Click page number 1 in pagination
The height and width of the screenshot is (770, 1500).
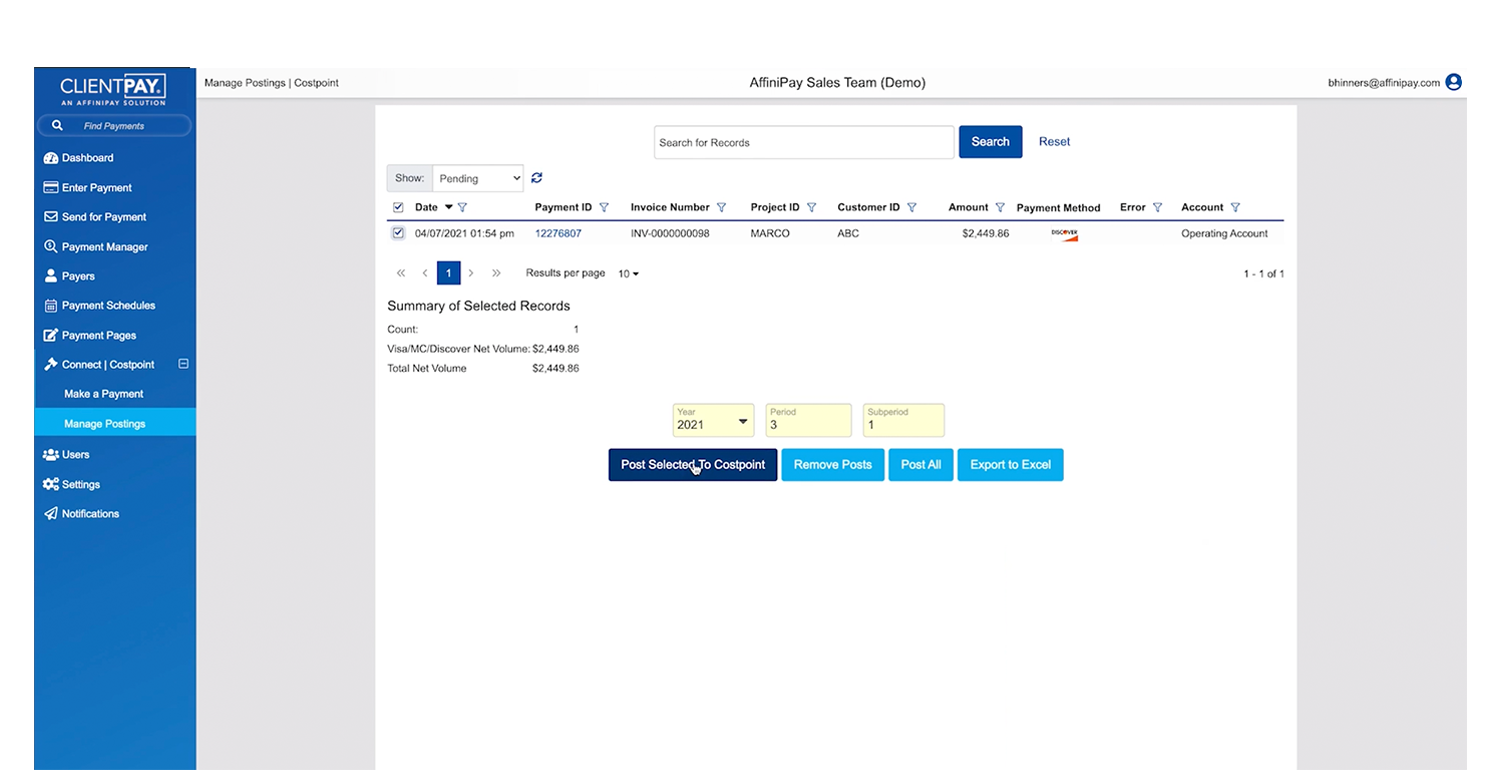pos(449,273)
